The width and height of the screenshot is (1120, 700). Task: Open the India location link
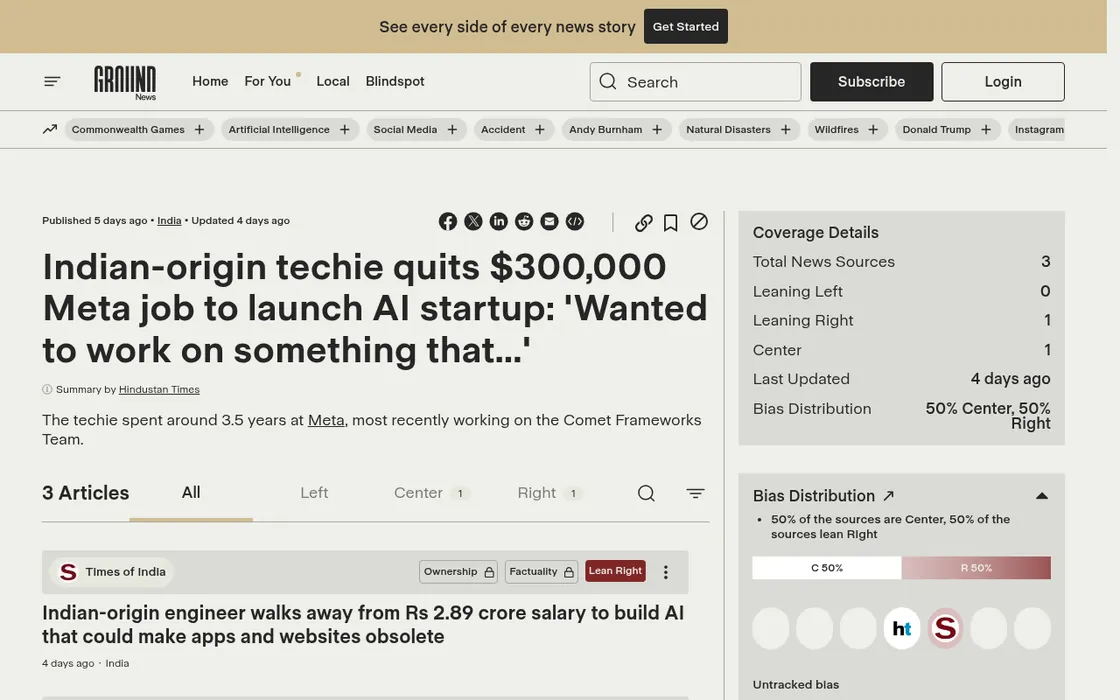point(169,221)
